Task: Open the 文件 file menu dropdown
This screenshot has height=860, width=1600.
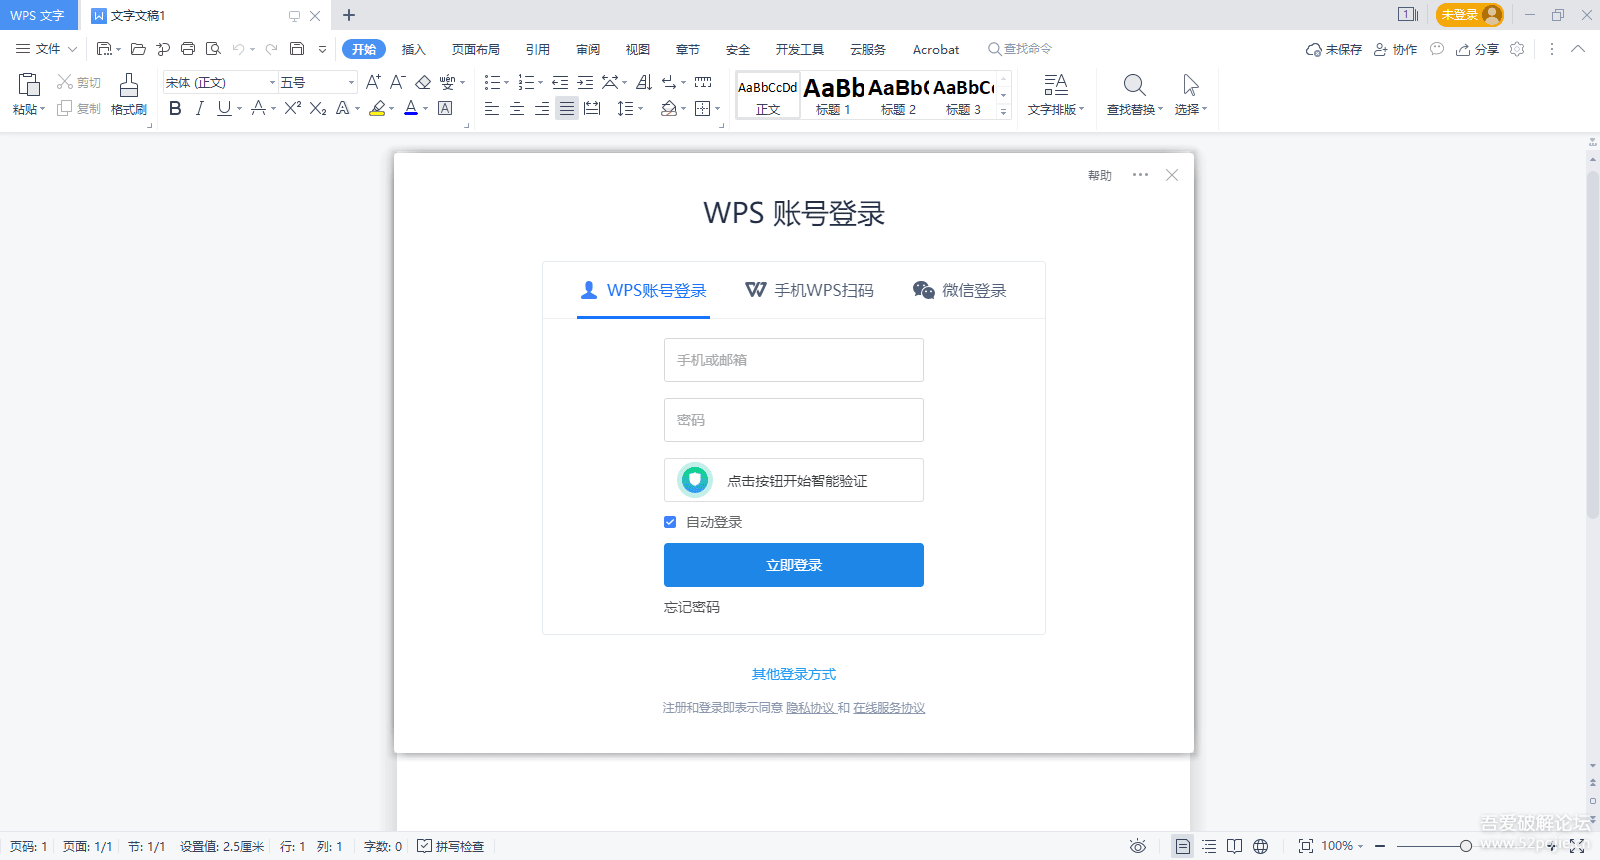Action: click(46, 49)
